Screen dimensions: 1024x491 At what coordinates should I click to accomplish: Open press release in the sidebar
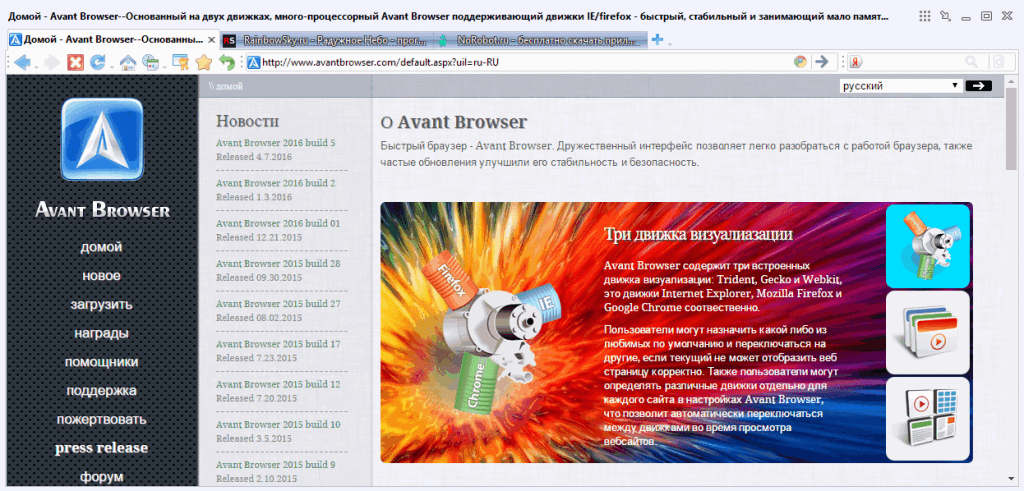pos(101,448)
